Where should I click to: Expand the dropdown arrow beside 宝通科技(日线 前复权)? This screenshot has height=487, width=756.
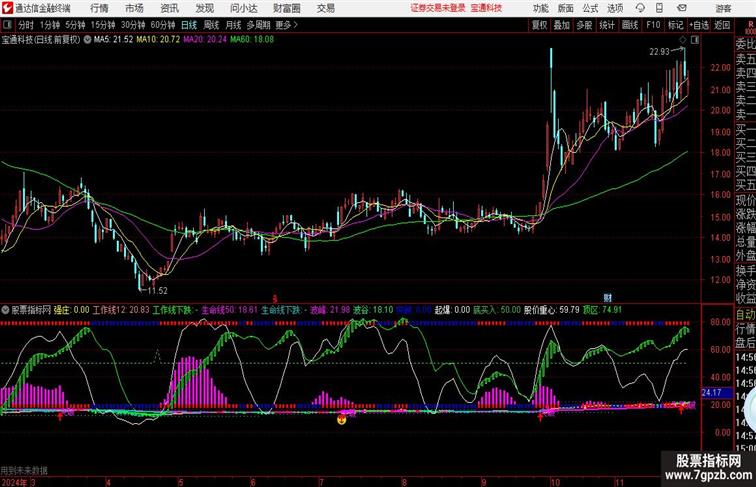click(x=87, y=40)
